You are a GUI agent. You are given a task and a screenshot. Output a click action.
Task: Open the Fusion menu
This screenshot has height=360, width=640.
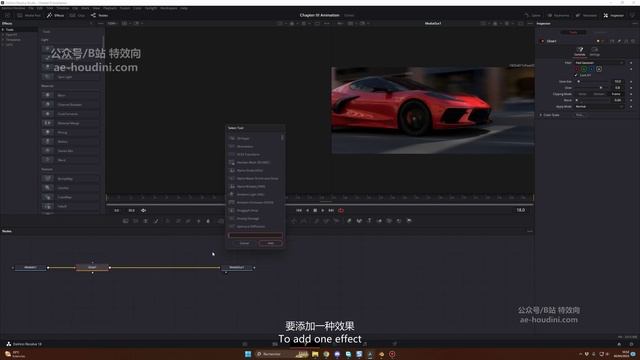(x=125, y=8)
